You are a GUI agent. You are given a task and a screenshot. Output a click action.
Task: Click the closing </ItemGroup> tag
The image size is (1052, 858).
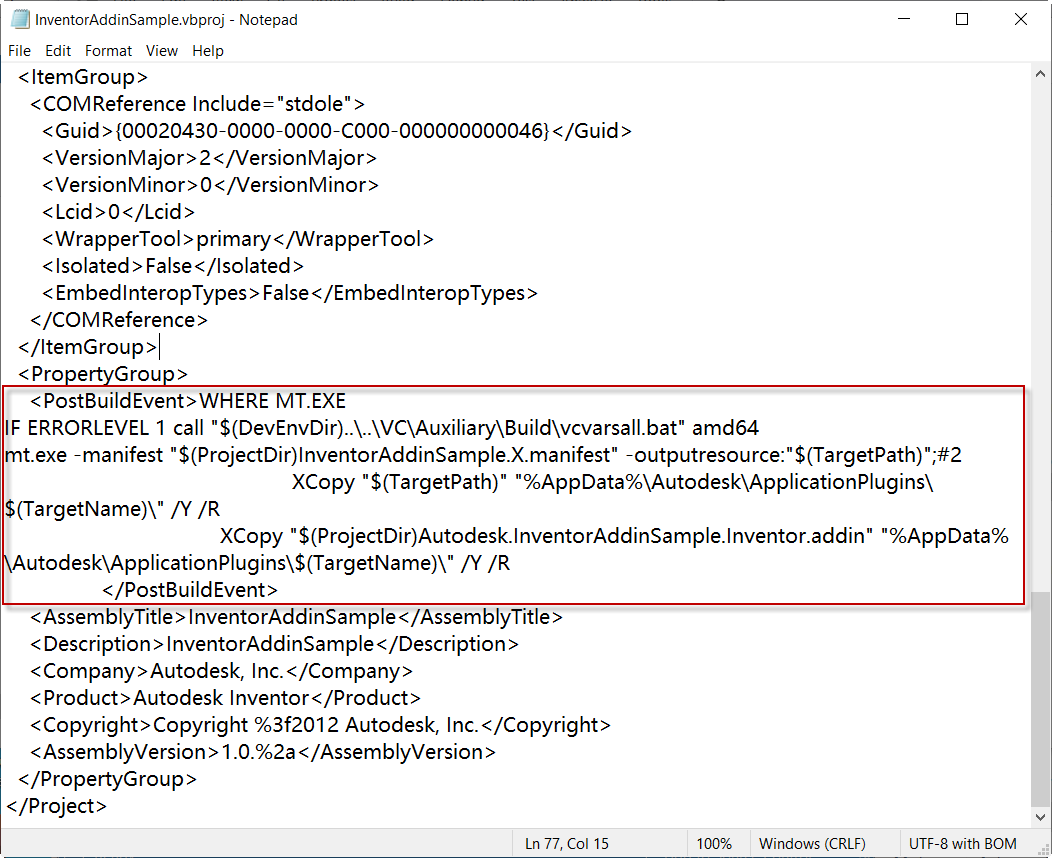click(87, 347)
